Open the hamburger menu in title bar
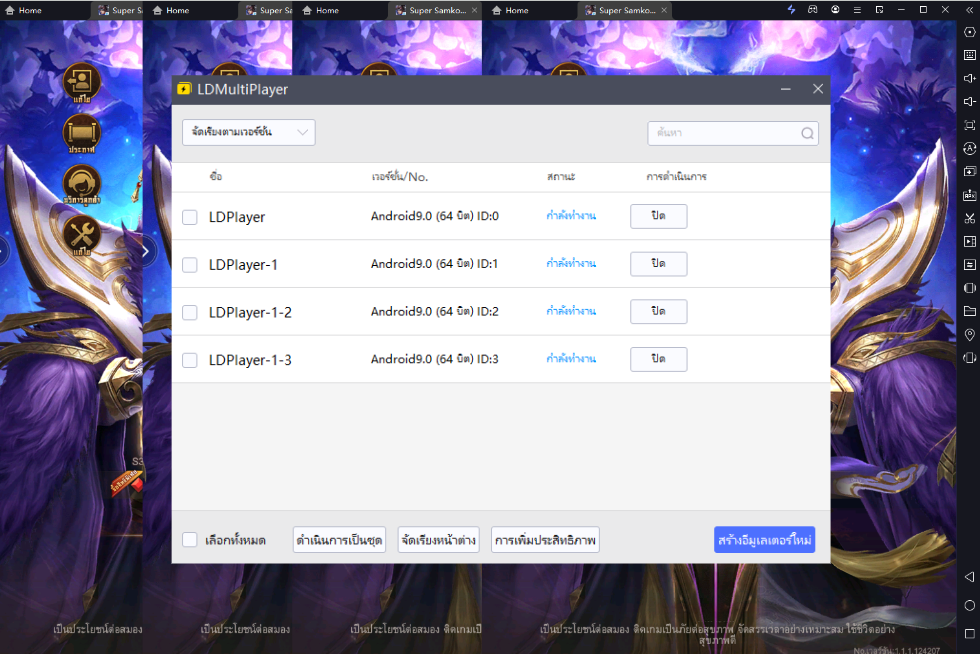 click(x=857, y=10)
